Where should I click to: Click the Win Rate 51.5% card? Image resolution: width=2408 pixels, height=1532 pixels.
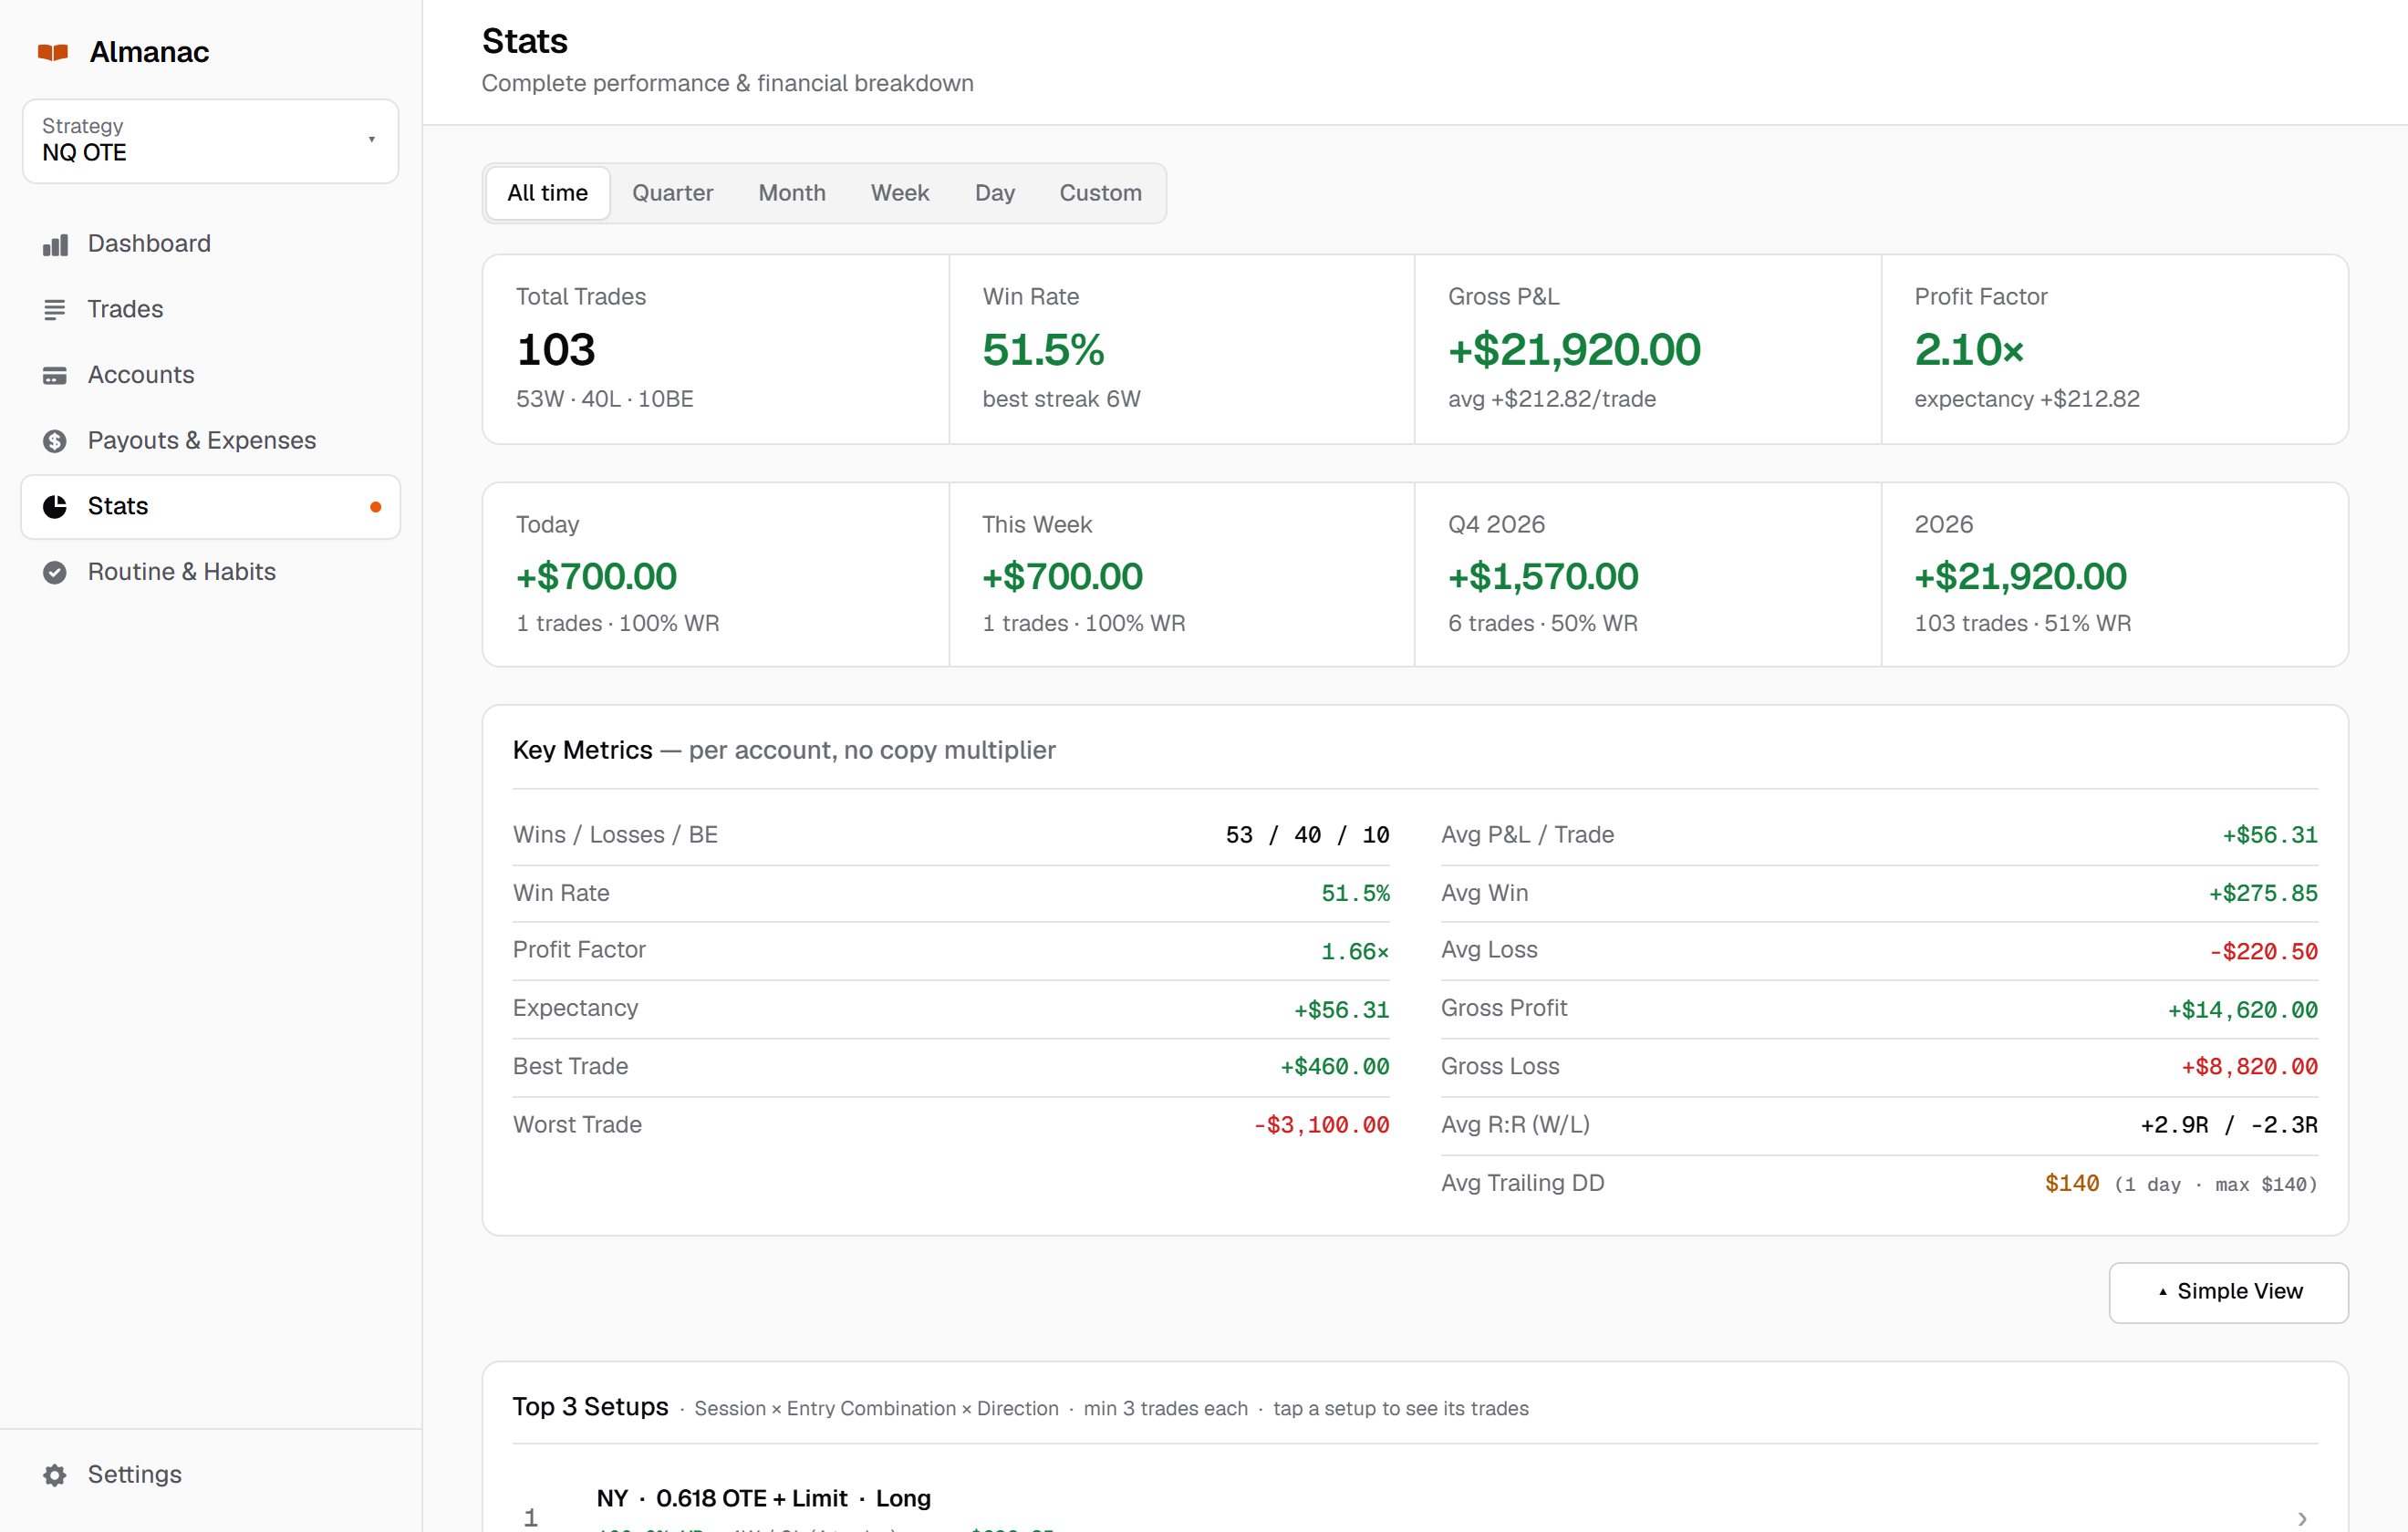click(1182, 349)
